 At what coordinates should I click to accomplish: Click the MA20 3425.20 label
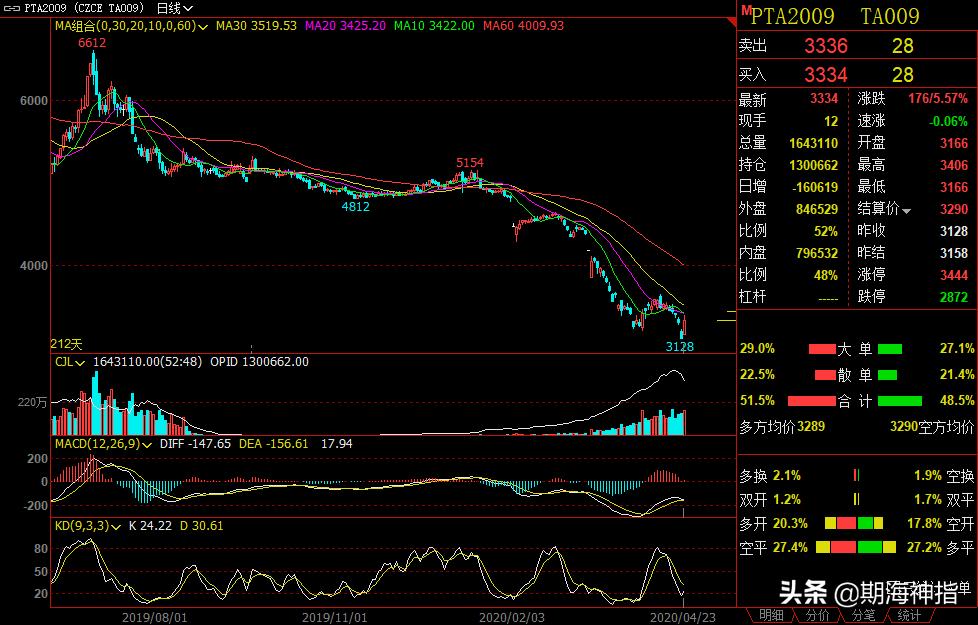click(x=346, y=26)
